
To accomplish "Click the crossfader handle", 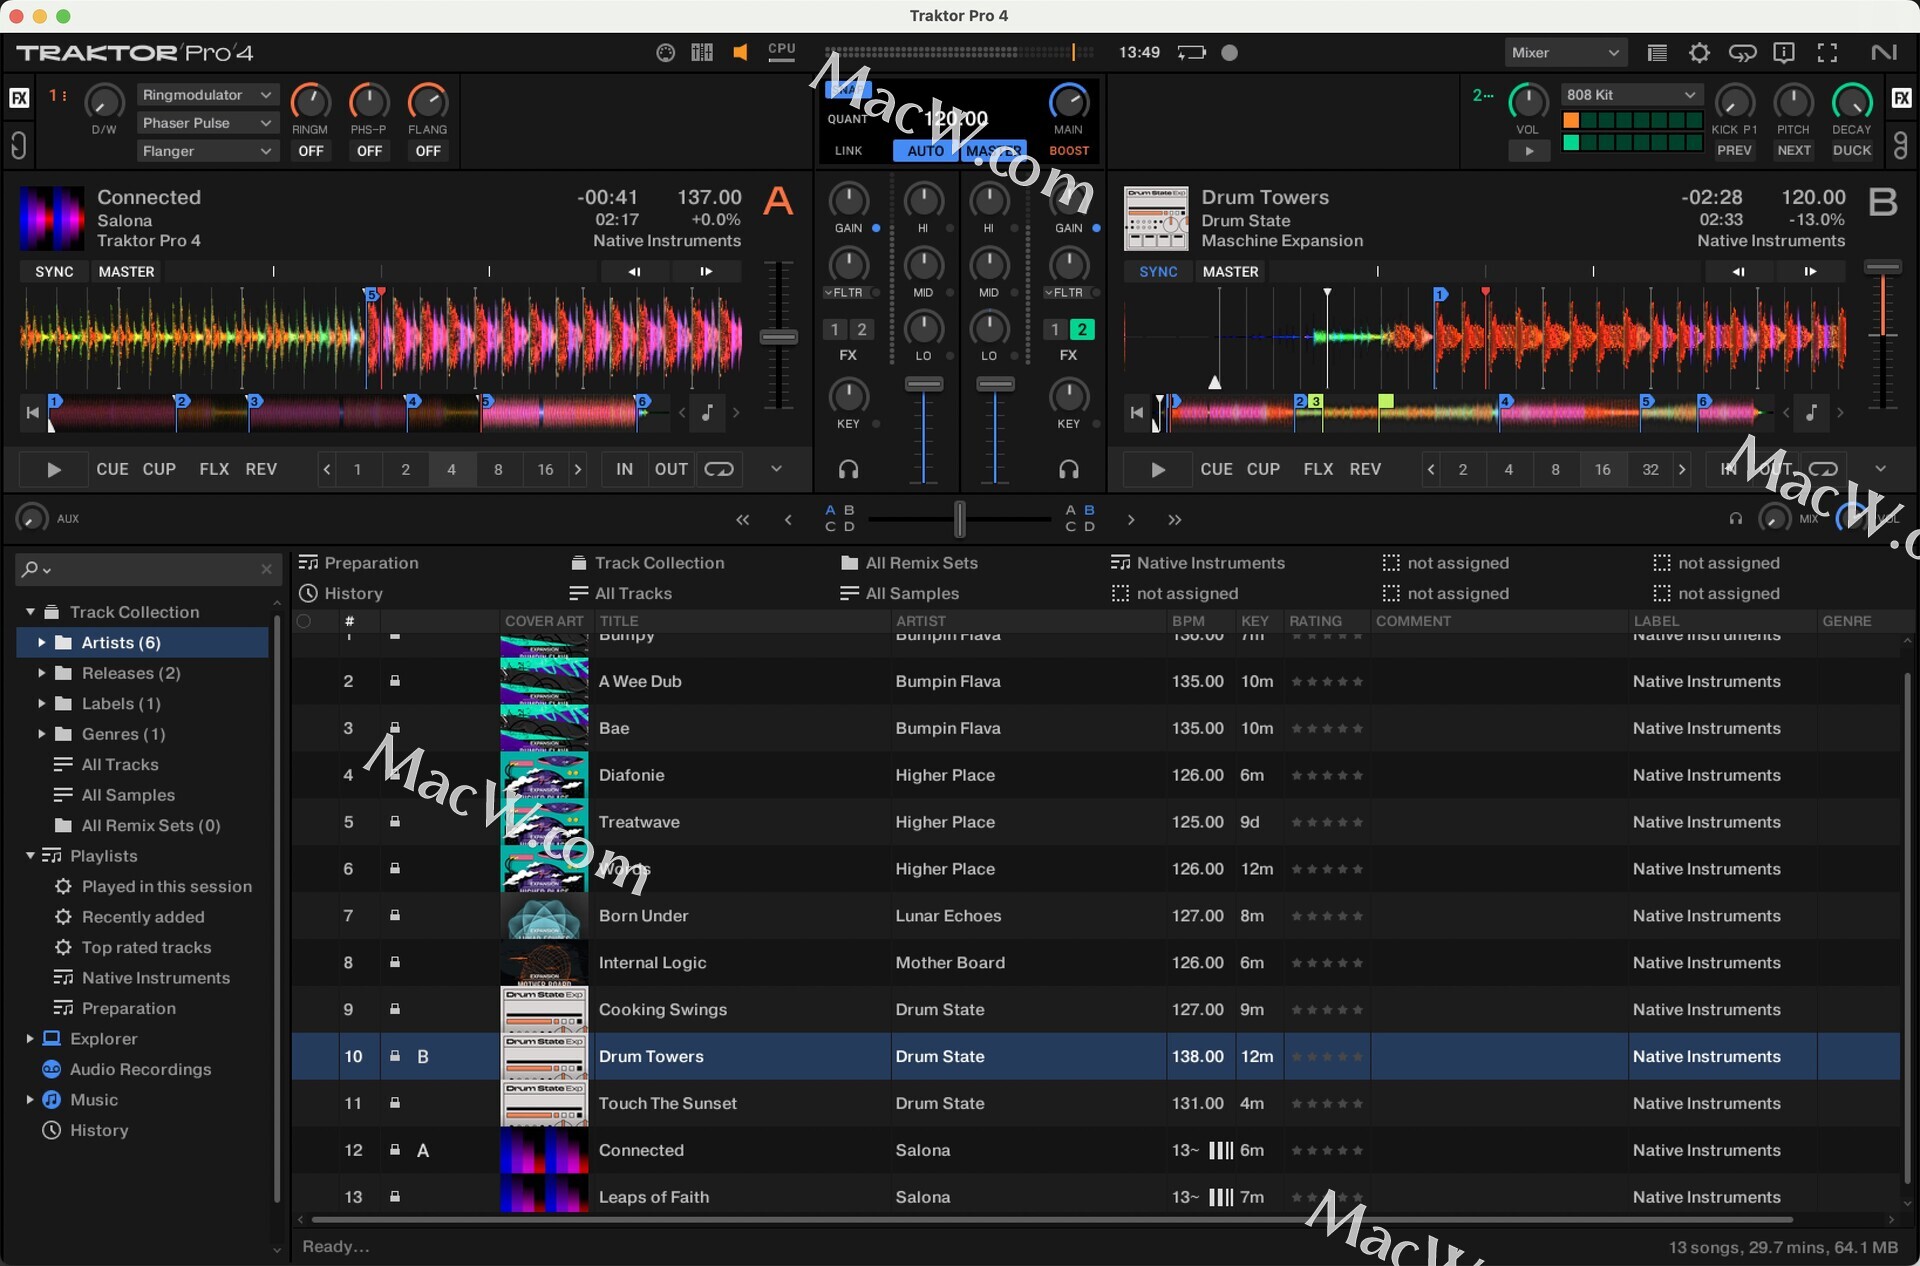I will pyautogui.click(x=959, y=519).
